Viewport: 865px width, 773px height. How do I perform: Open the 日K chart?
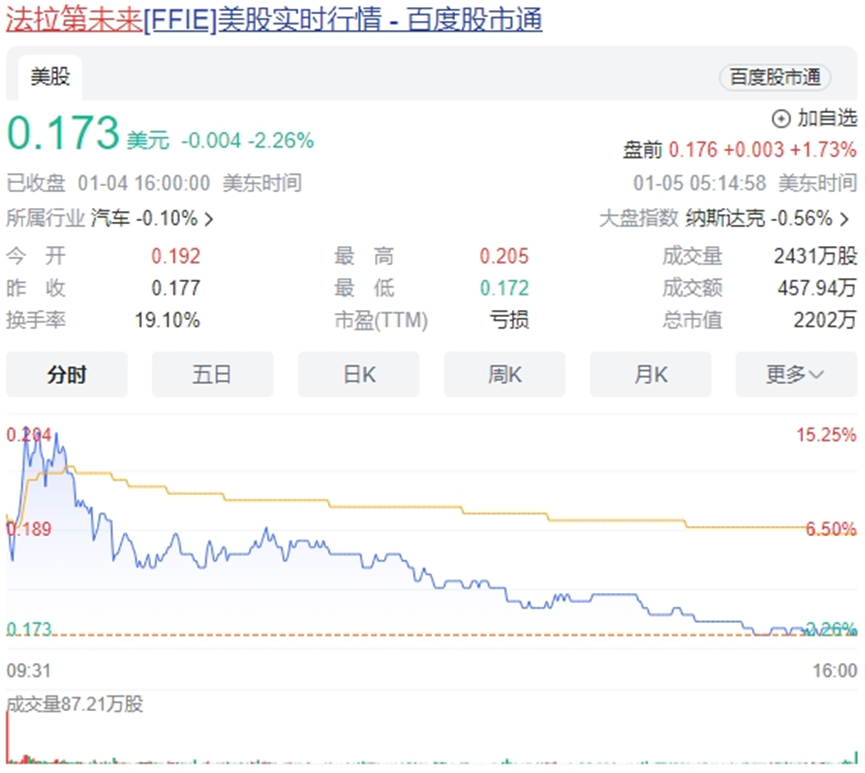[358, 374]
